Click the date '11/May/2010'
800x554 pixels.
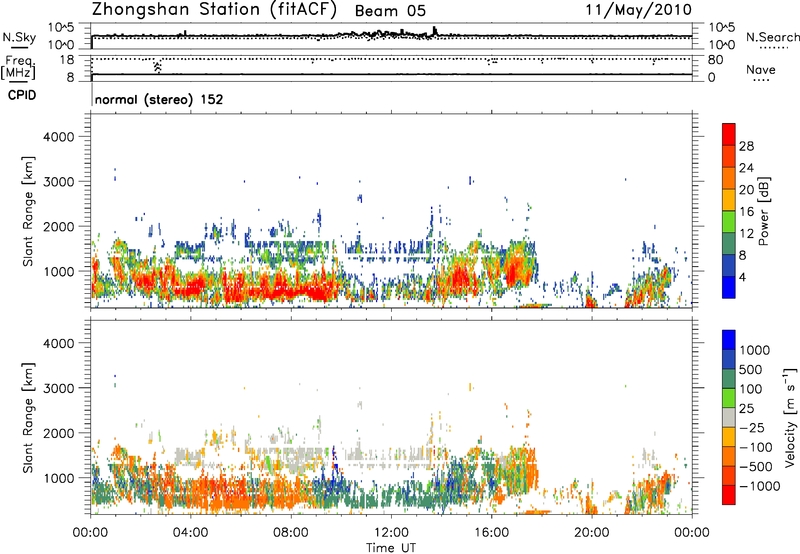(638, 10)
